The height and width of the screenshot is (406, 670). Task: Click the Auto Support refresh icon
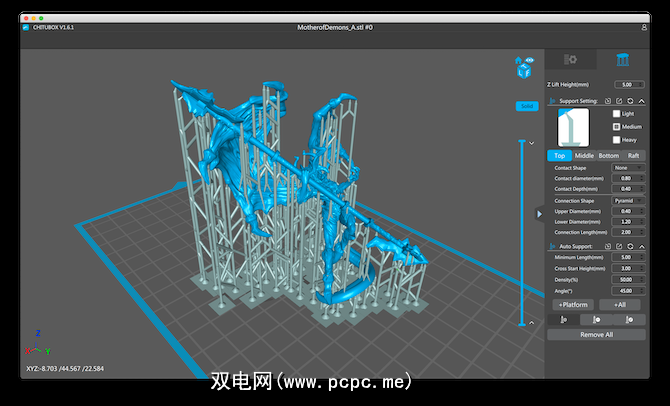click(x=631, y=245)
